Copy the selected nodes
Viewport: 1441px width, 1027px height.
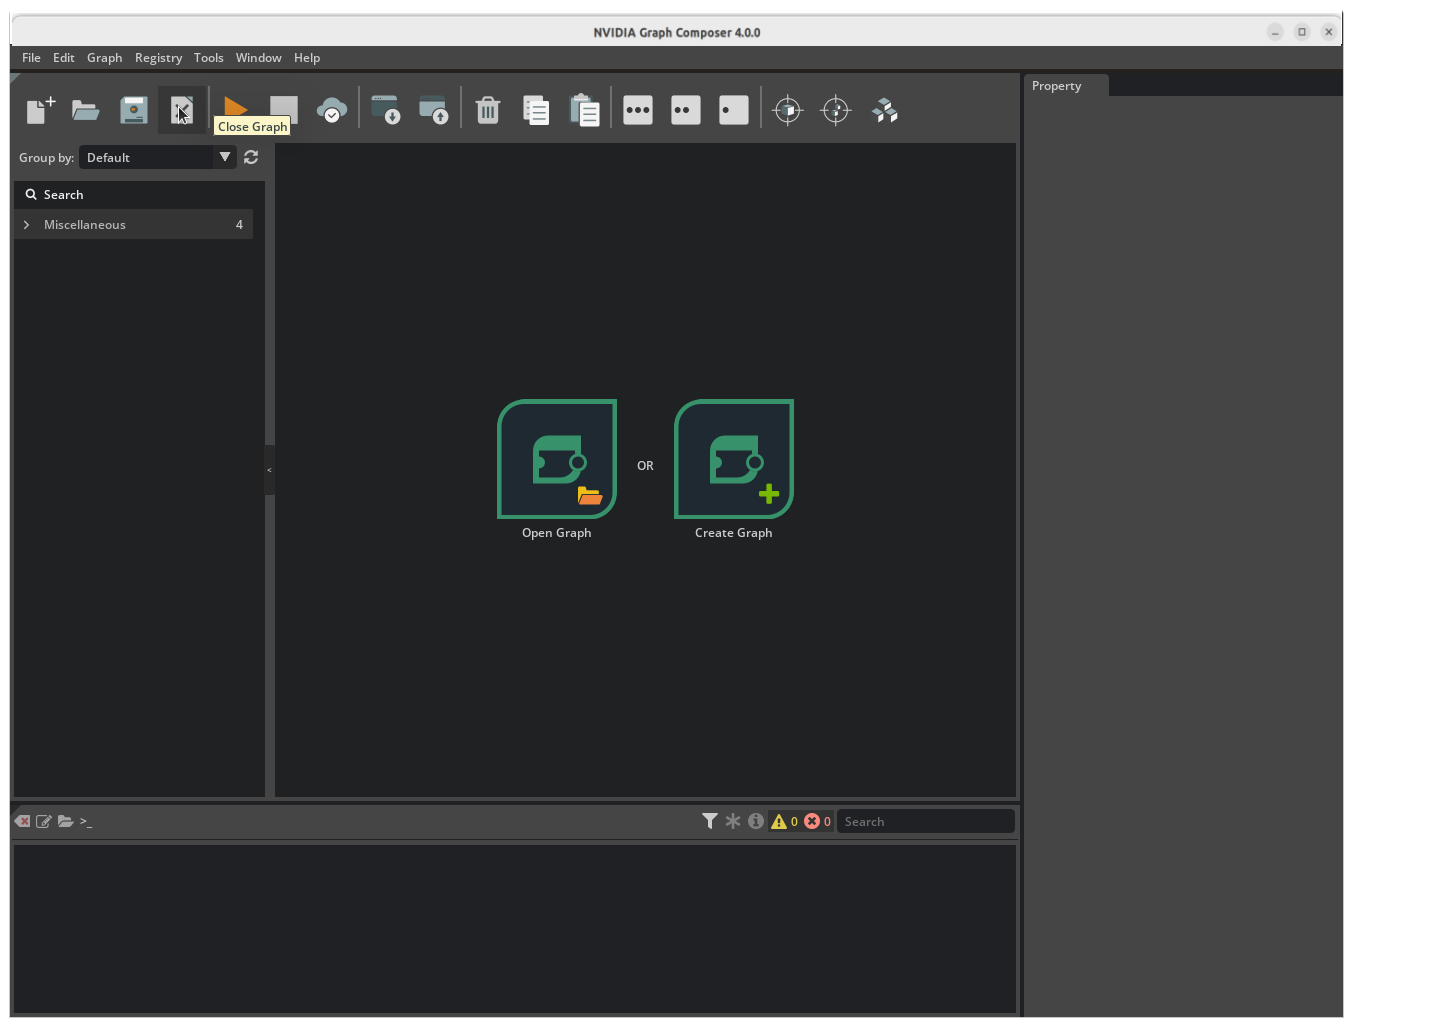(x=536, y=110)
